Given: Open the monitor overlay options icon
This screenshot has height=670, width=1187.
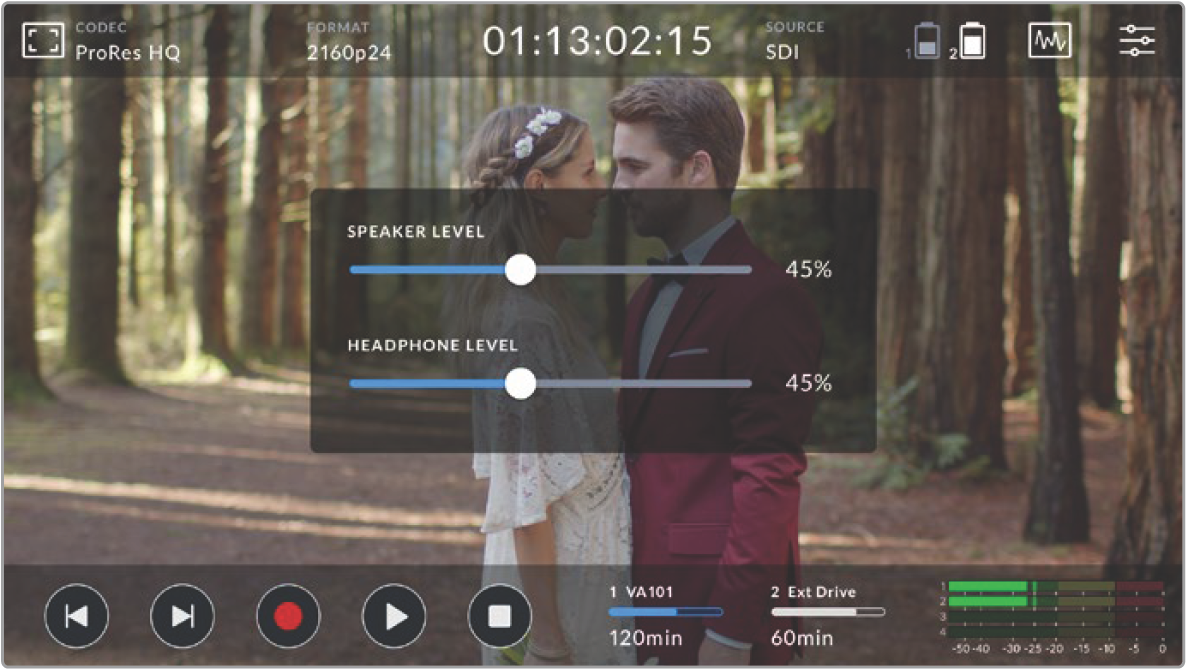Looking at the screenshot, I should [43, 42].
